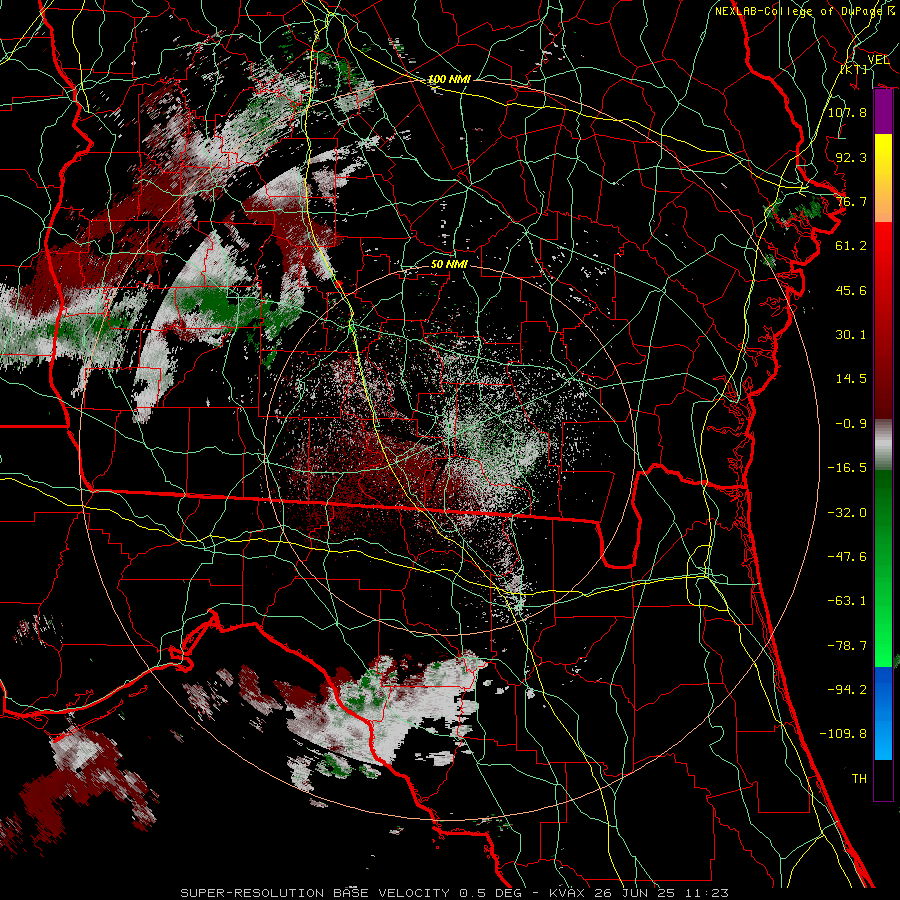The height and width of the screenshot is (900, 900).
Task: Click the -94.2 velocity scale value
Action: (847, 690)
